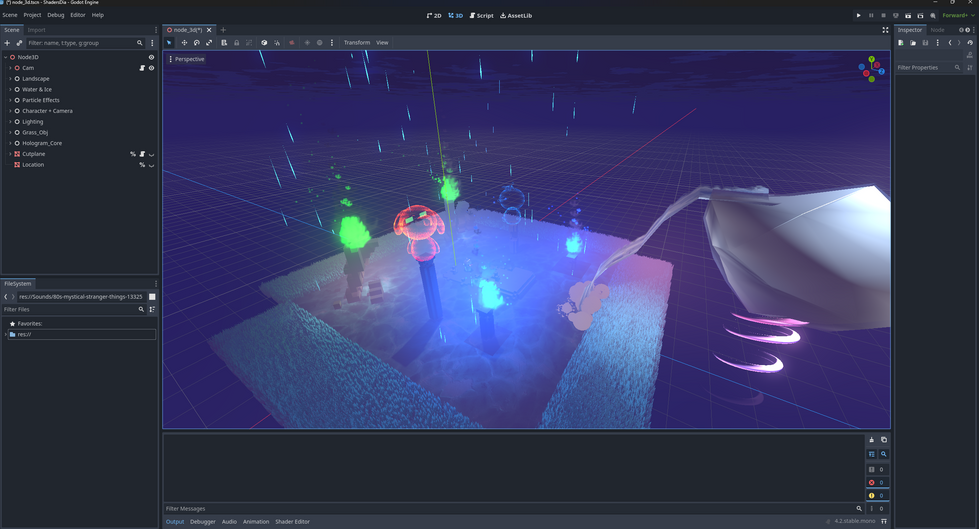
Task: Run a specific scene icon
Action: [920, 16]
